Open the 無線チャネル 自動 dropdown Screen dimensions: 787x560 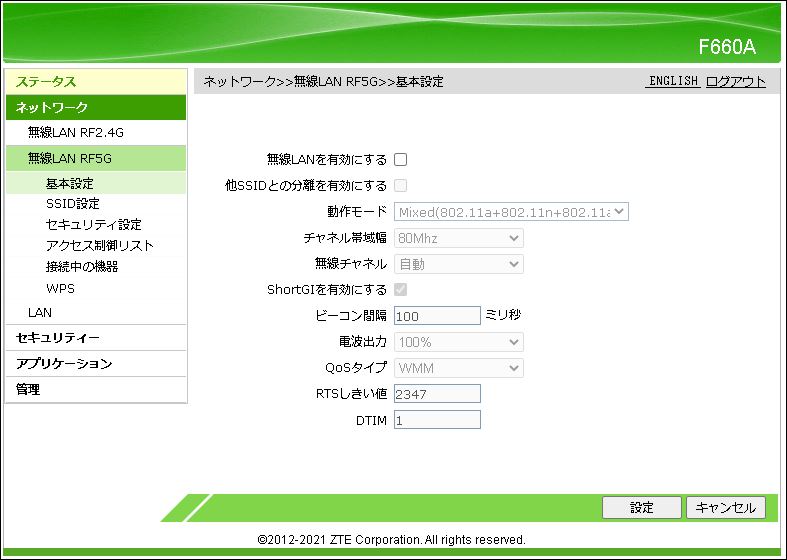pos(459,264)
